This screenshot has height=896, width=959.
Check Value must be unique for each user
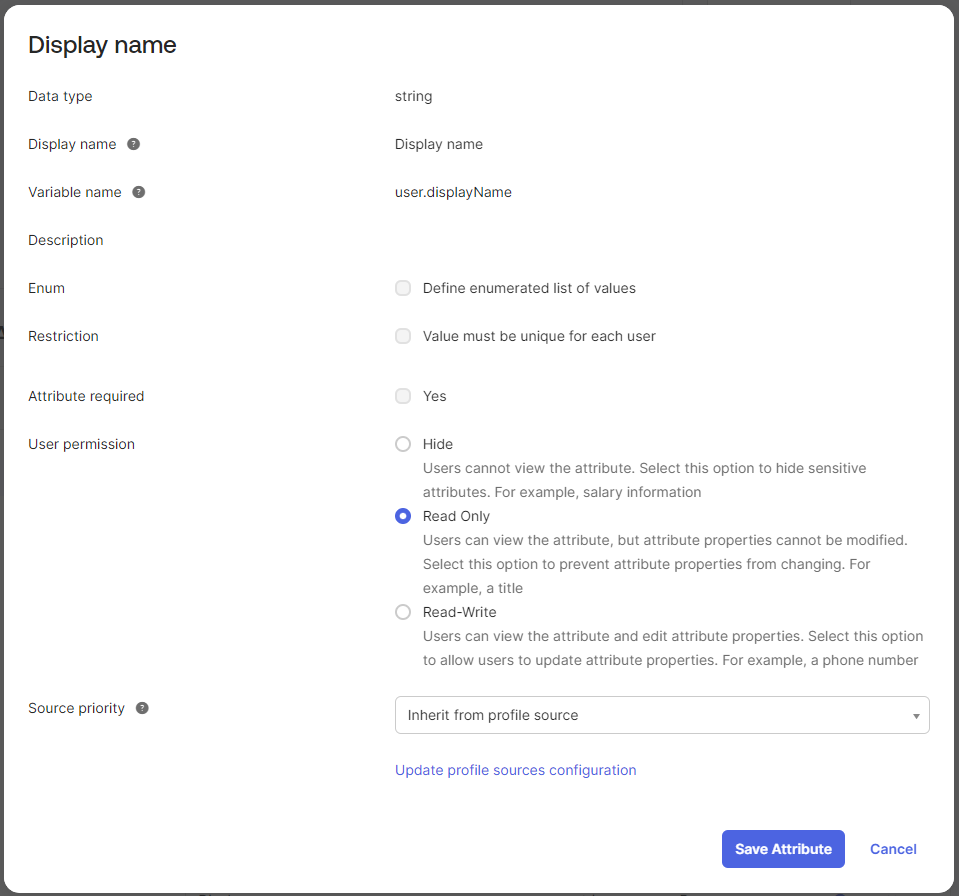403,336
